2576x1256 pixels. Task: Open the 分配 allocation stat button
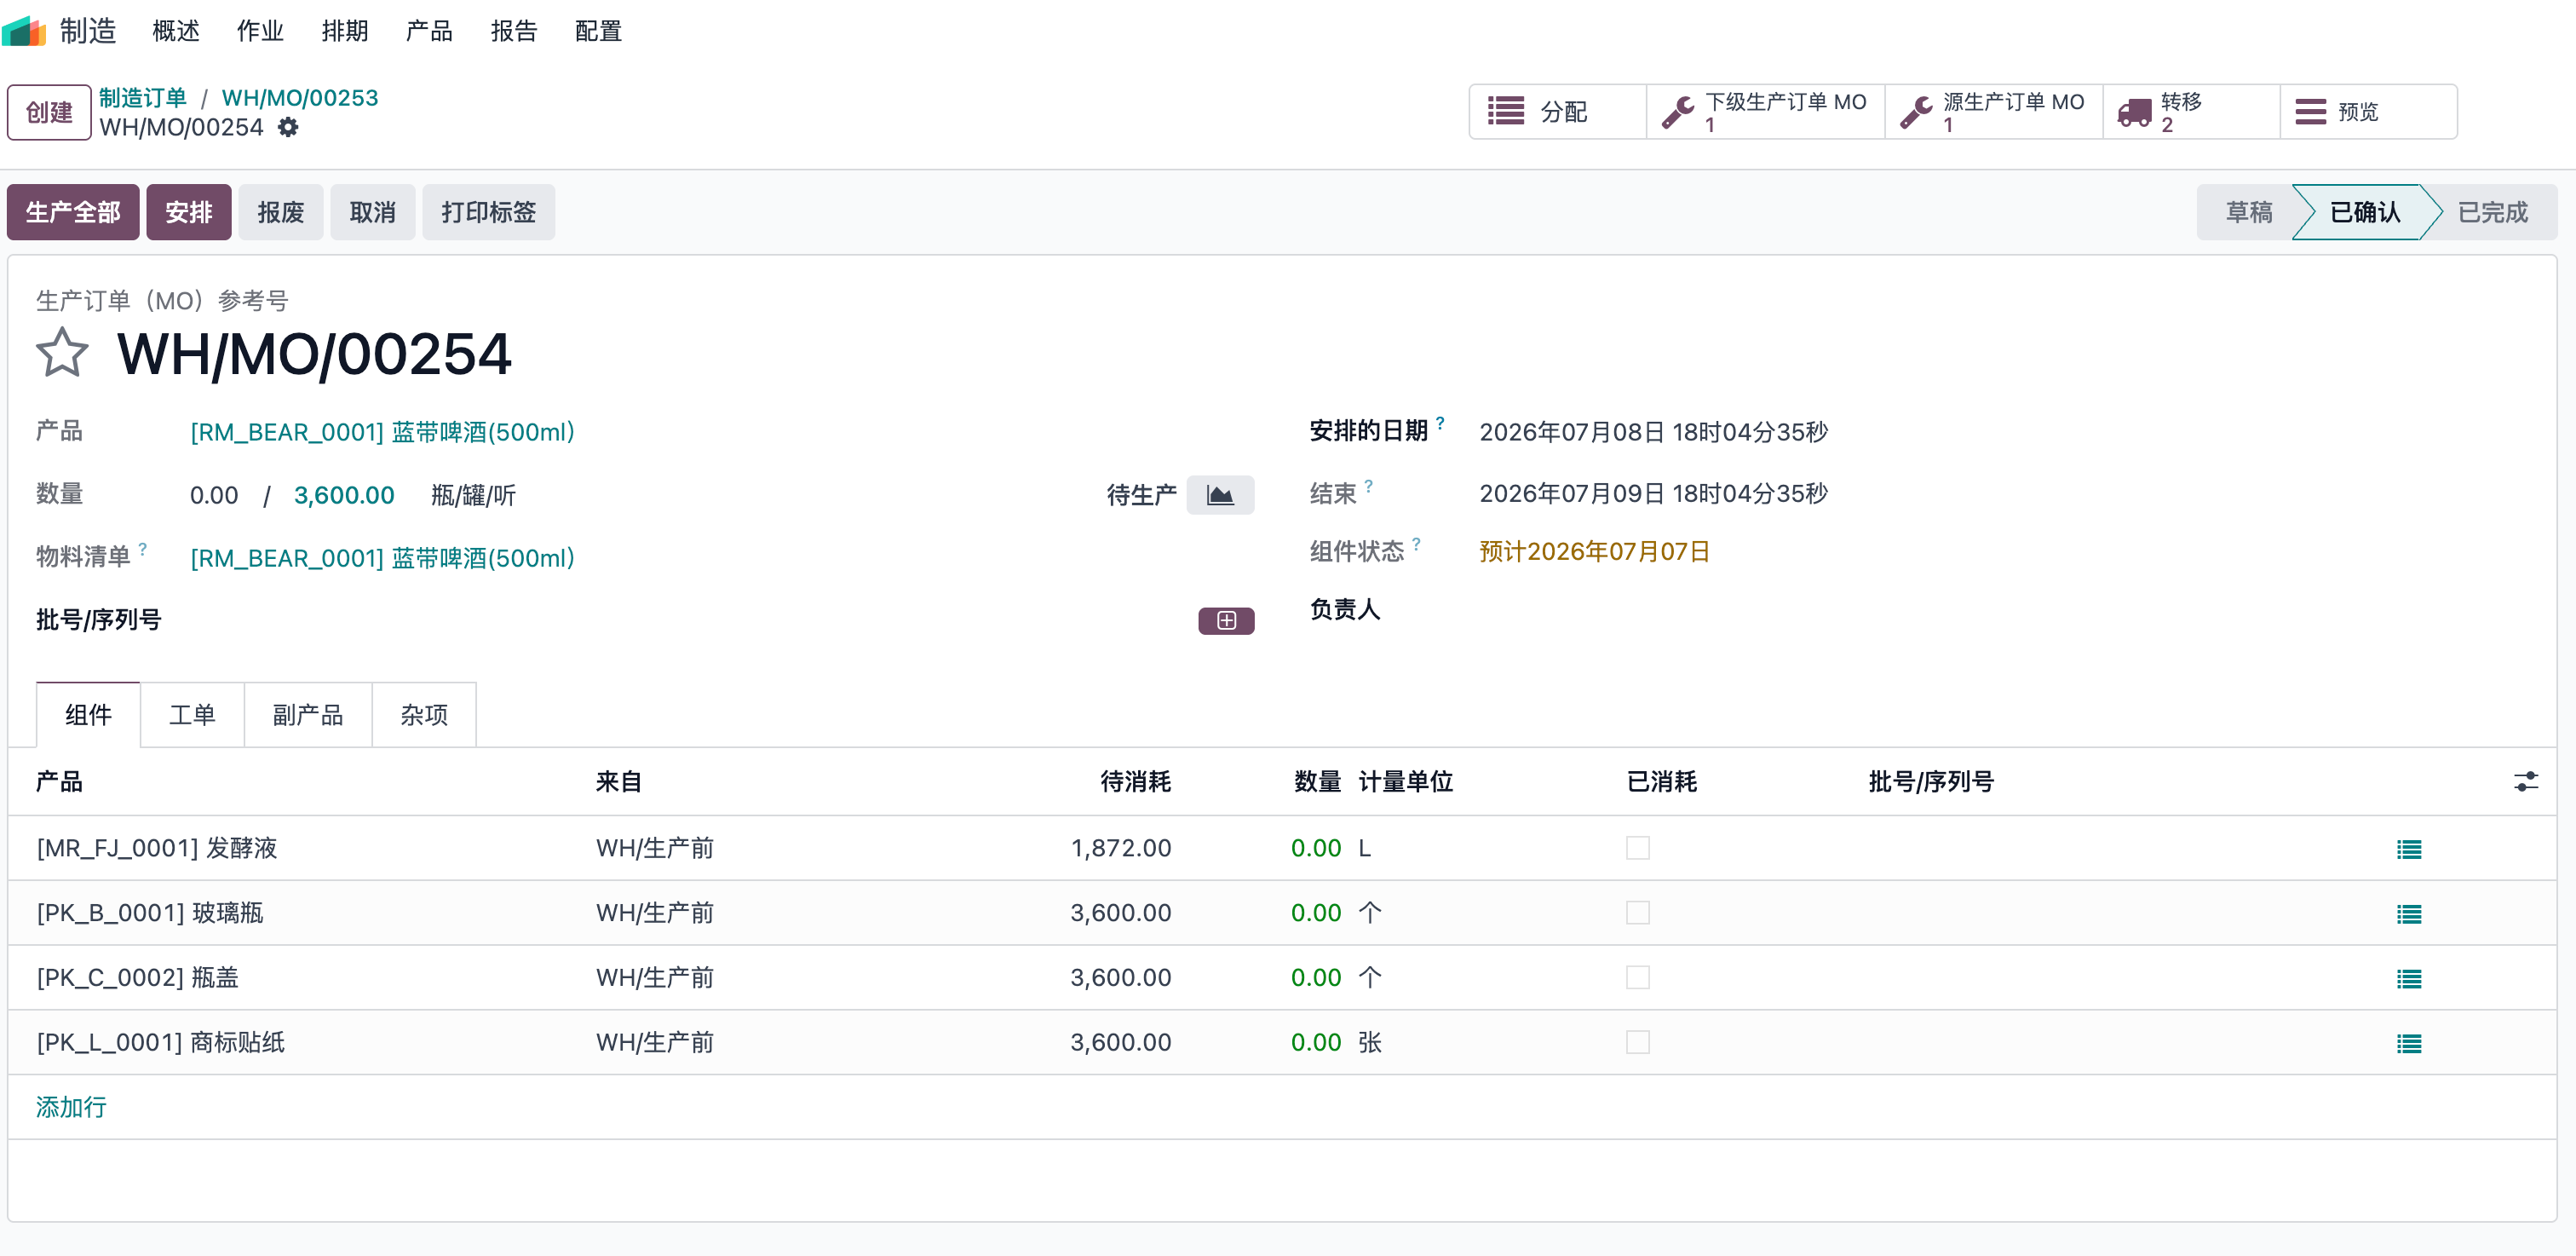click(x=1557, y=111)
